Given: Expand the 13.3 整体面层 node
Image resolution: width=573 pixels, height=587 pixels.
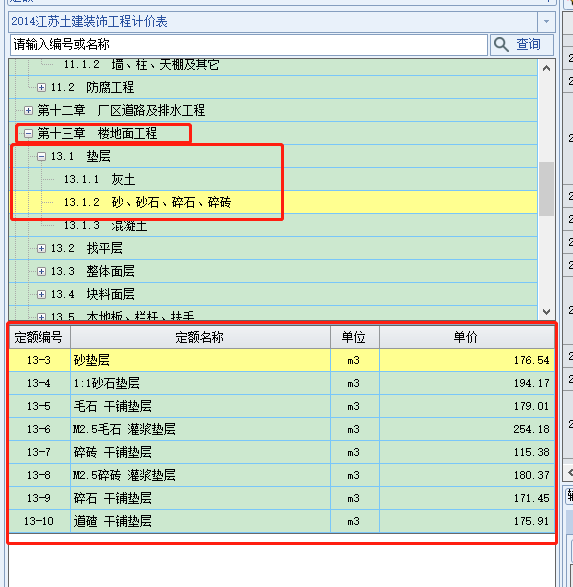Looking at the screenshot, I should [41, 271].
